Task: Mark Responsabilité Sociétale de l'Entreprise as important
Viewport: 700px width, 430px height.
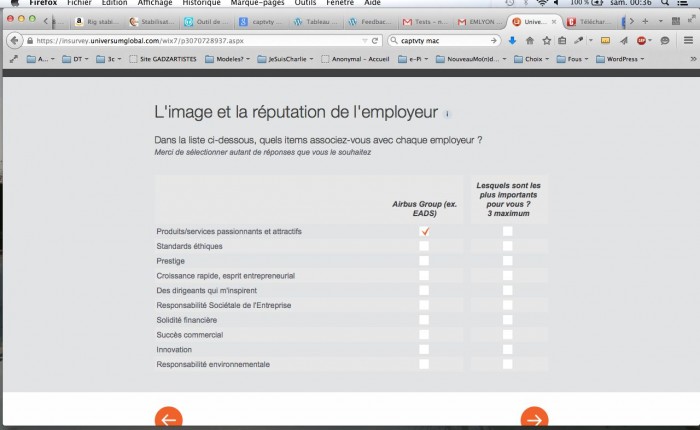Action: pyautogui.click(x=508, y=305)
